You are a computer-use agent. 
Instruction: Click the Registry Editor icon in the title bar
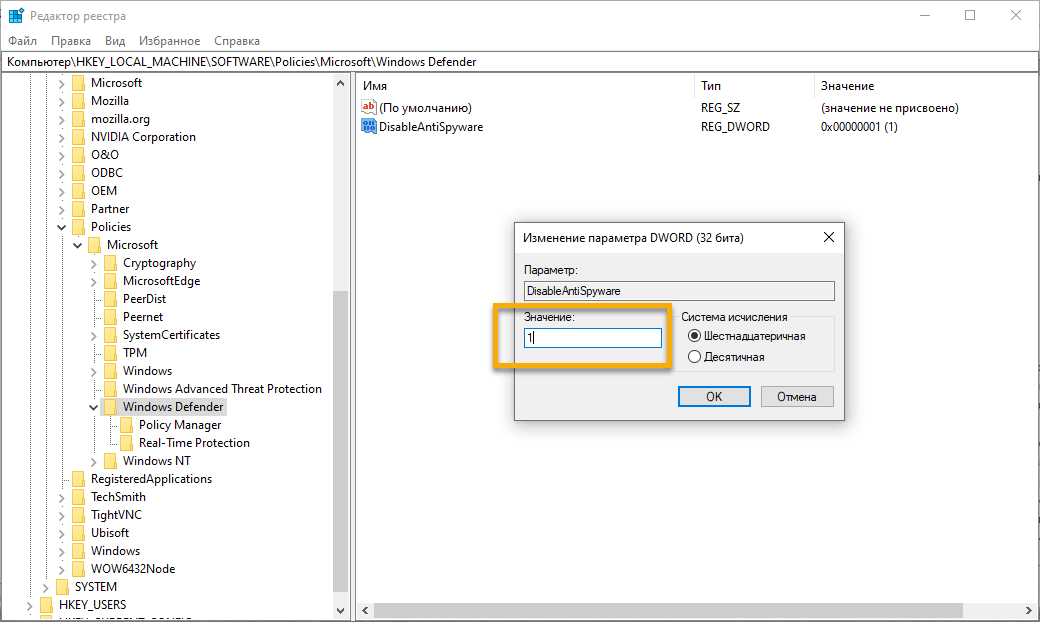point(15,15)
